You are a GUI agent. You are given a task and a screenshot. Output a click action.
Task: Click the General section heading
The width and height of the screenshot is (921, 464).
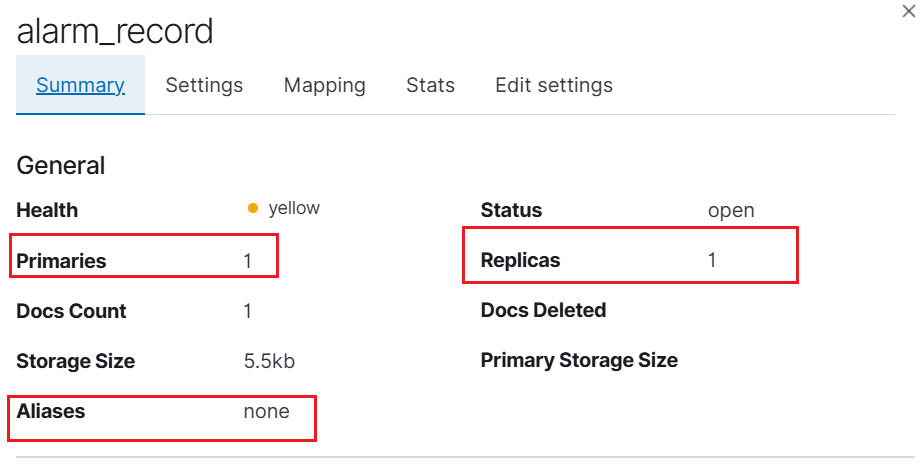point(60,166)
